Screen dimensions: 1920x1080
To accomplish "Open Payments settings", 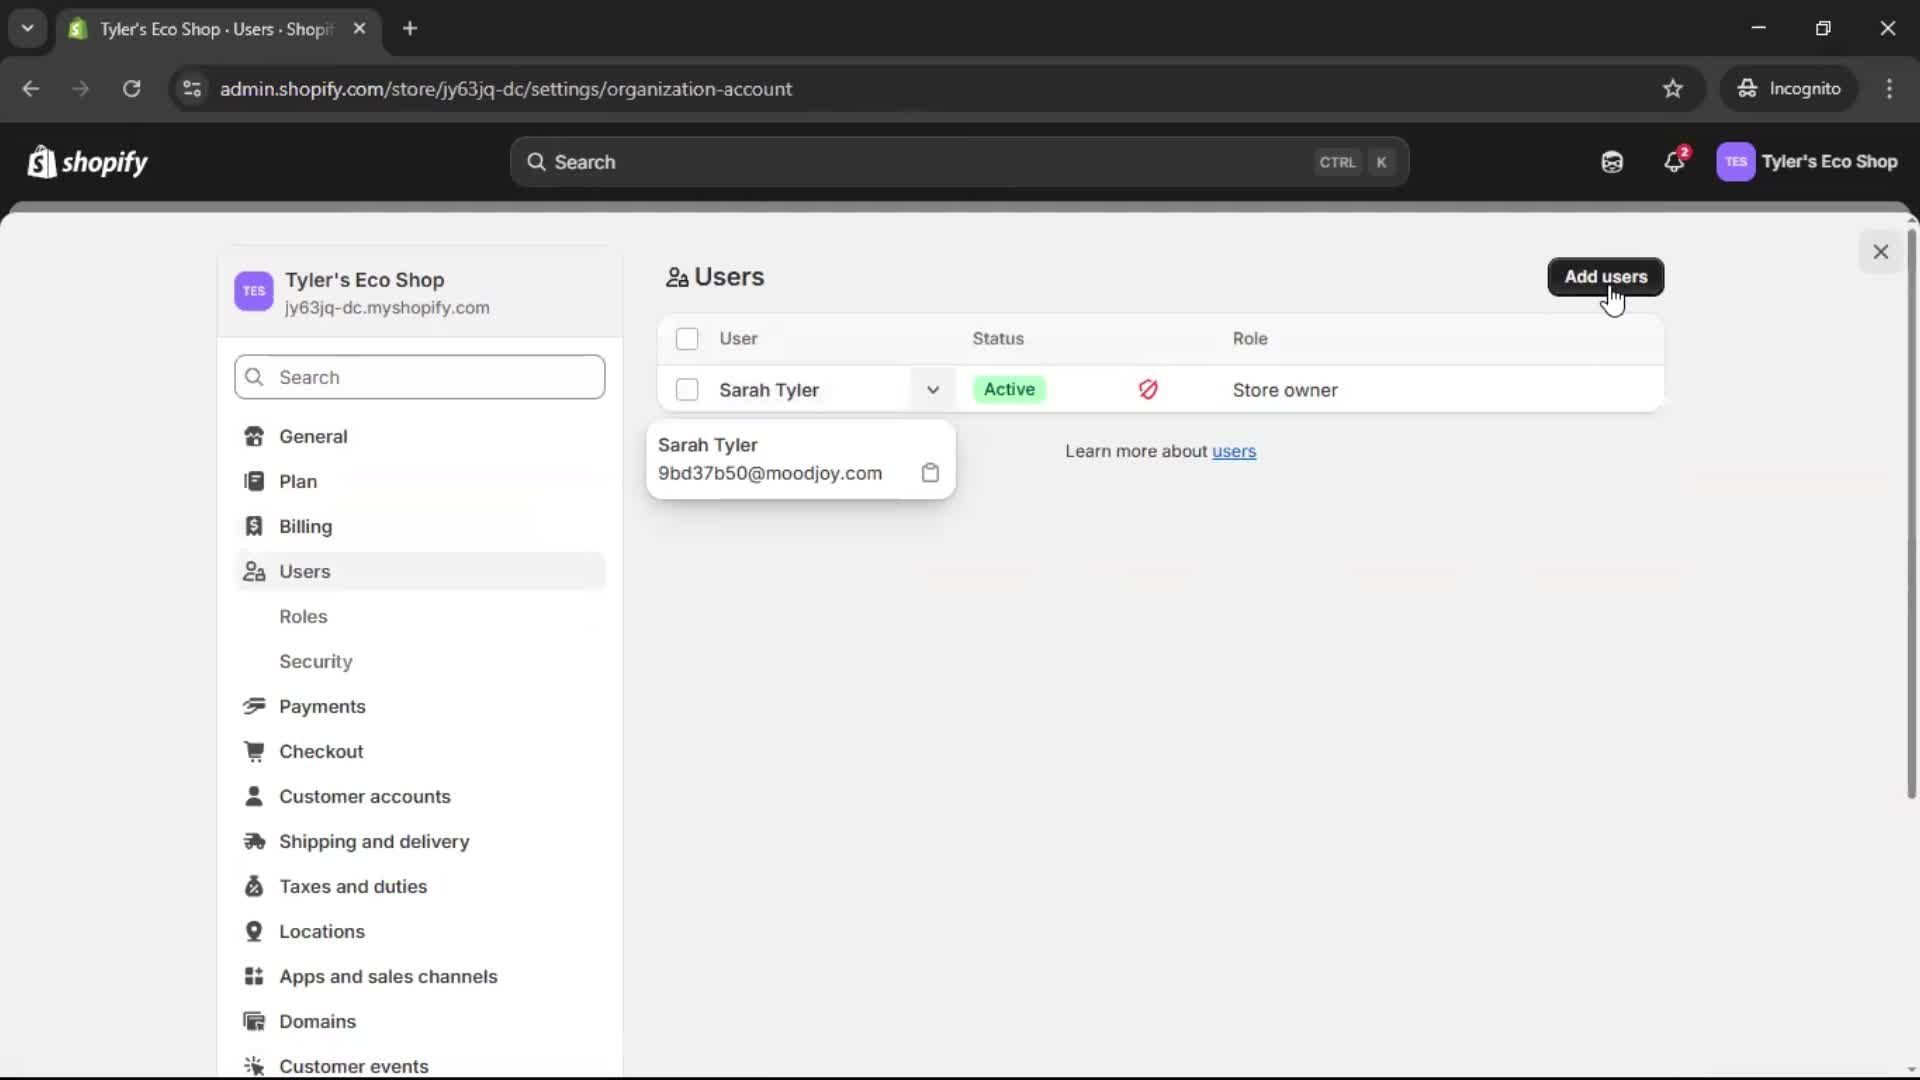I will click(322, 706).
